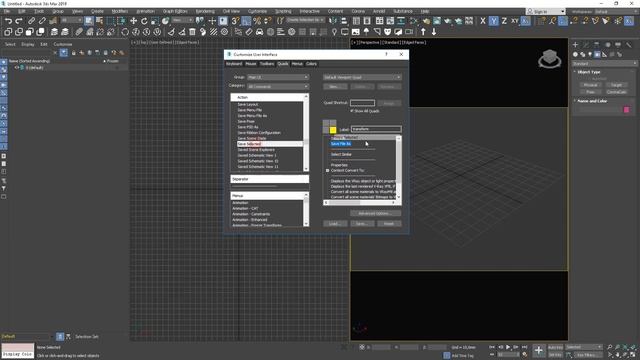Switch to the Mouse tab

click(251, 64)
